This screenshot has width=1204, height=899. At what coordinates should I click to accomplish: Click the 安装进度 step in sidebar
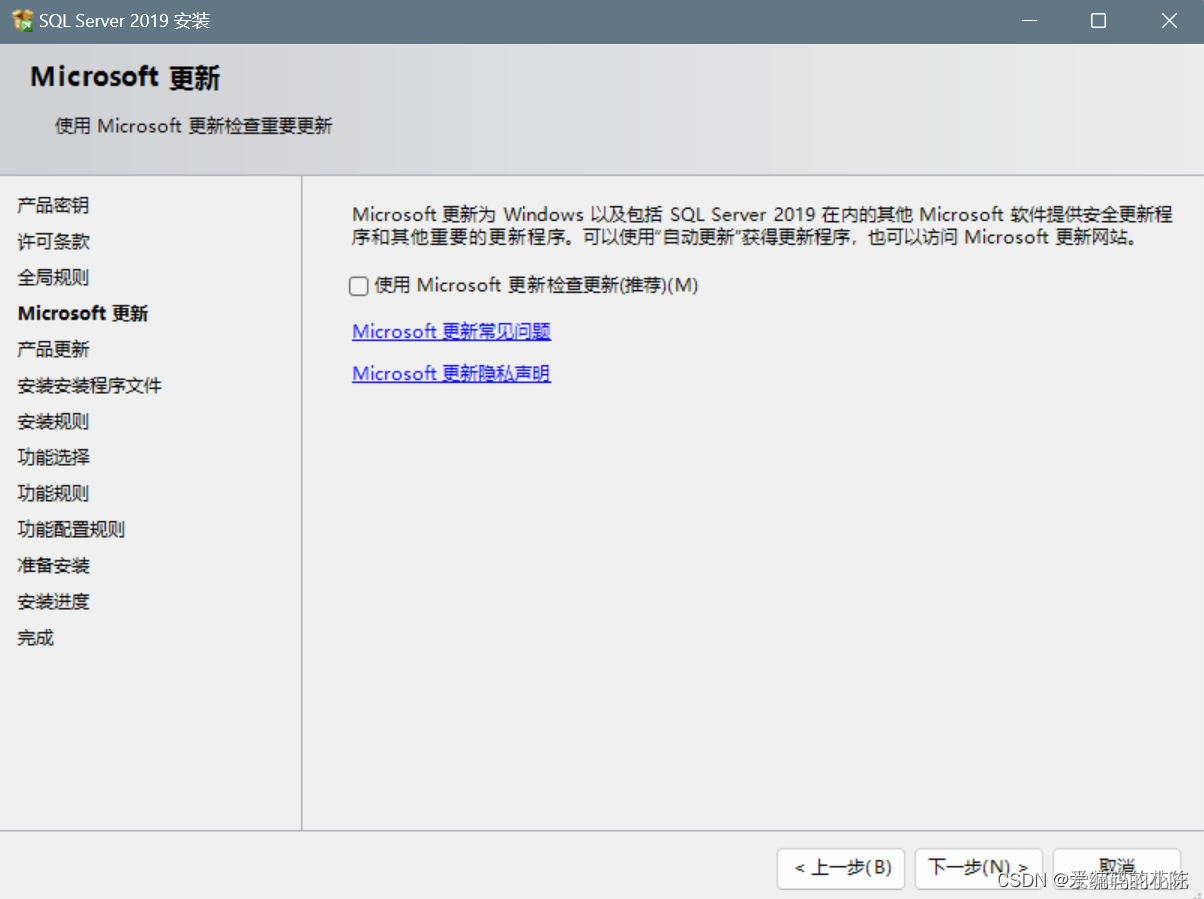point(53,602)
